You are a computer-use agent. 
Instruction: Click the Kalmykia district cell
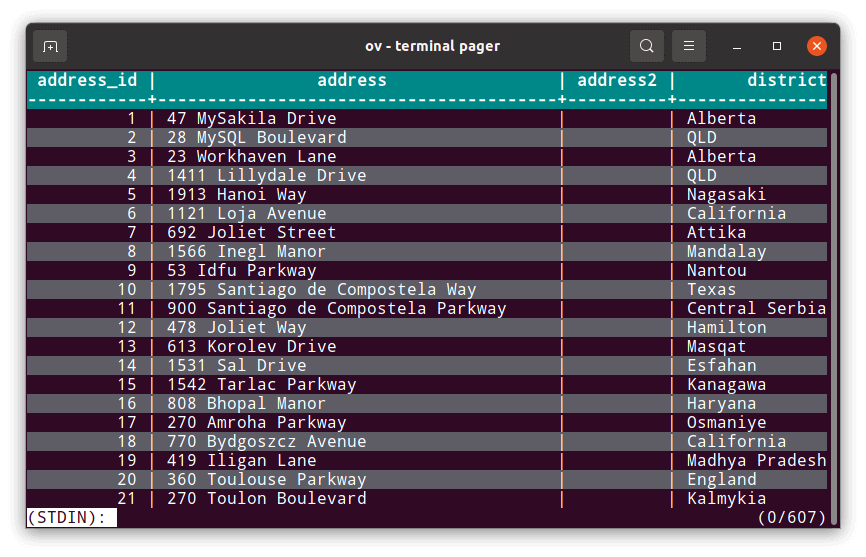pos(727,498)
